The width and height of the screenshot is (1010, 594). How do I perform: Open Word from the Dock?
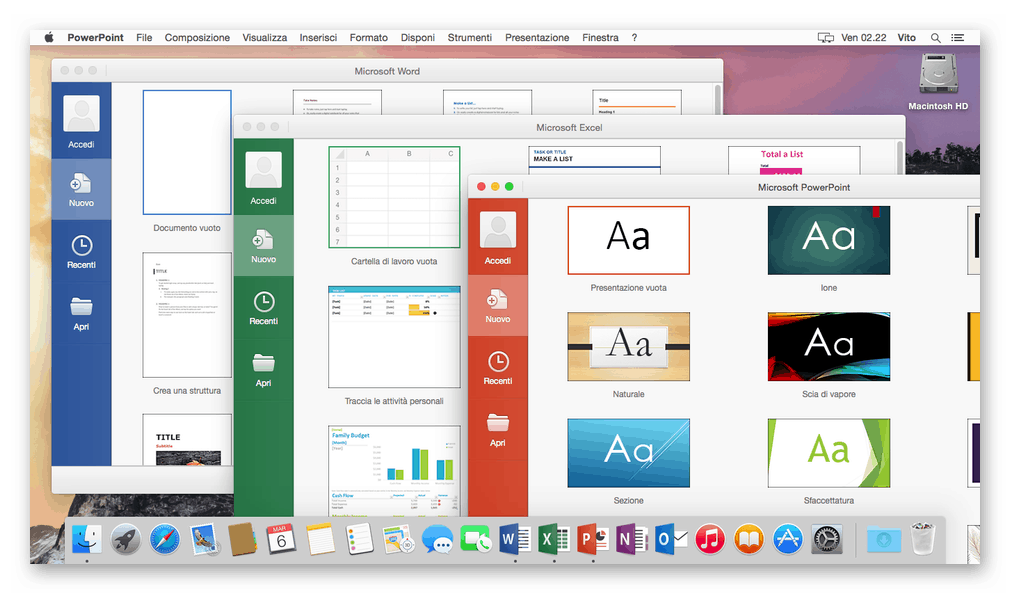point(515,539)
